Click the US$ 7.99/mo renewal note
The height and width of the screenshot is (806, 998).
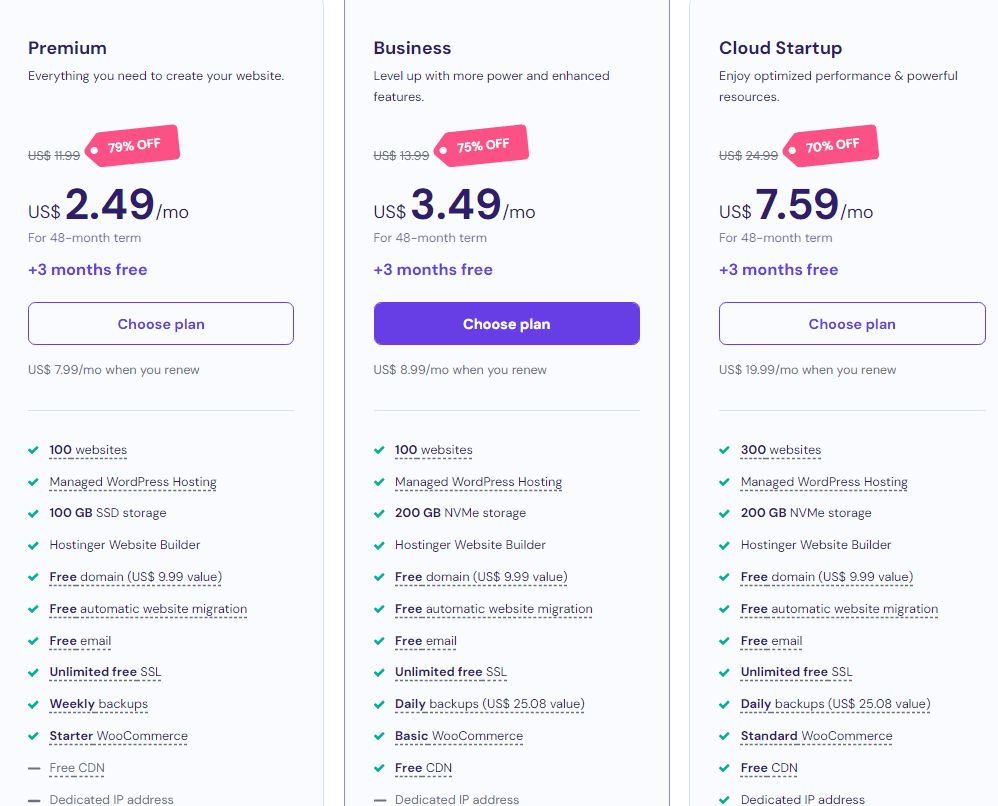click(114, 370)
